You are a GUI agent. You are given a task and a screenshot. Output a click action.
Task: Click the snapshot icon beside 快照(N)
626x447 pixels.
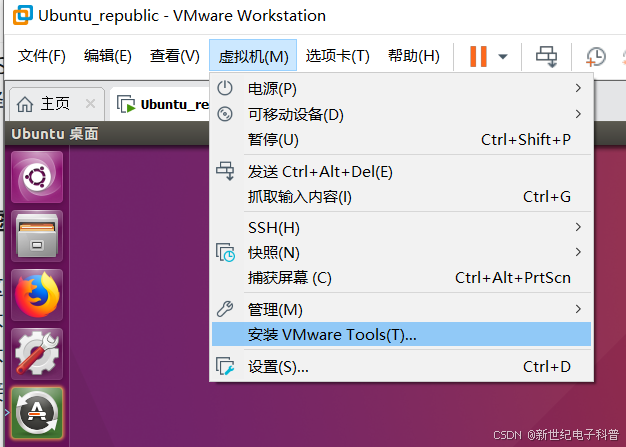(x=226, y=252)
